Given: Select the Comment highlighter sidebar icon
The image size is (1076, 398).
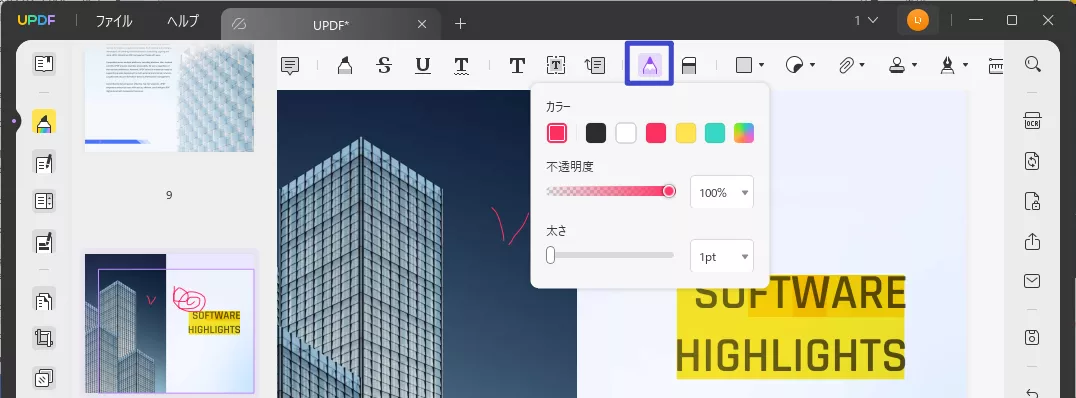Looking at the screenshot, I should click(x=44, y=123).
